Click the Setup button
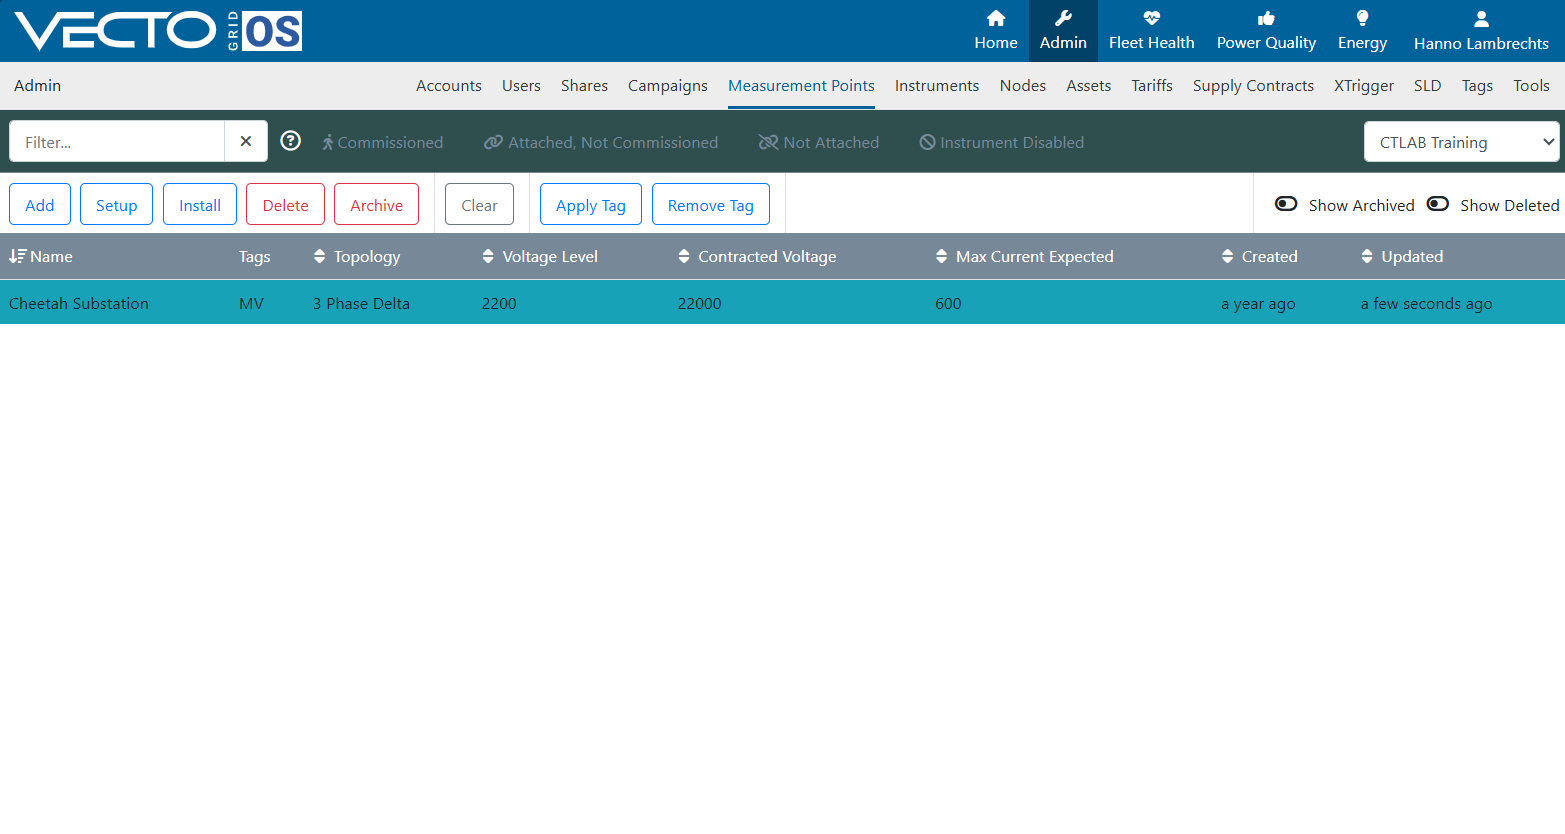Image resolution: width=1565 pixels, height=834 pixels. click(116, 204)
